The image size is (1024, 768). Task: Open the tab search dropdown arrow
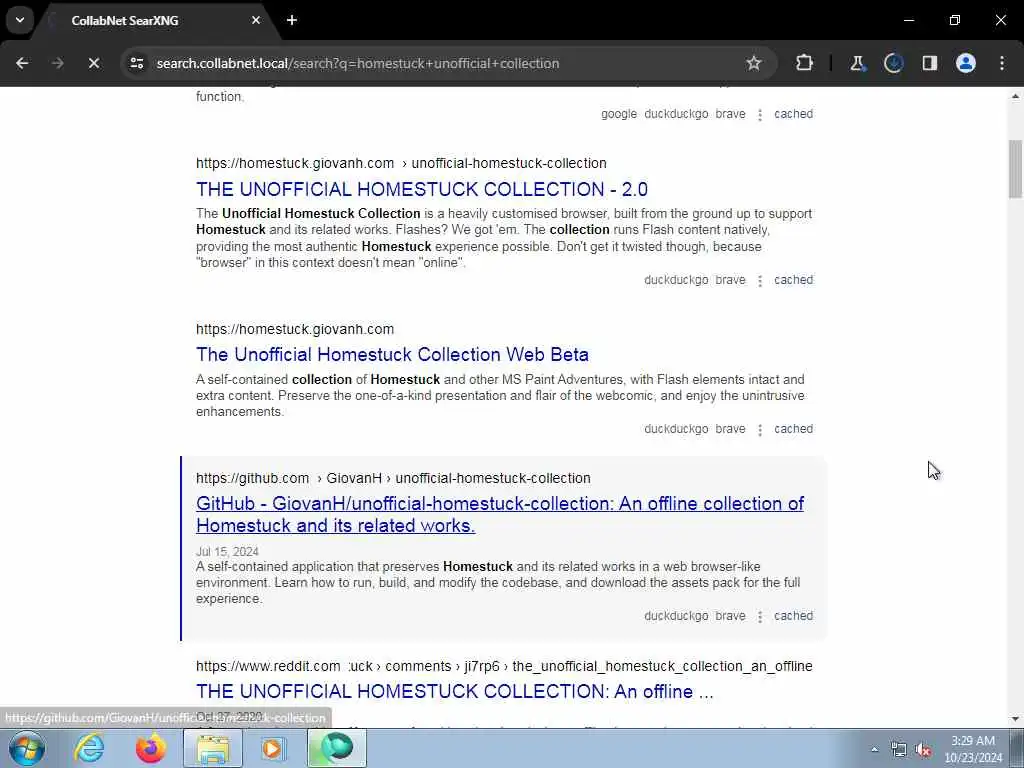pos(20,20)
